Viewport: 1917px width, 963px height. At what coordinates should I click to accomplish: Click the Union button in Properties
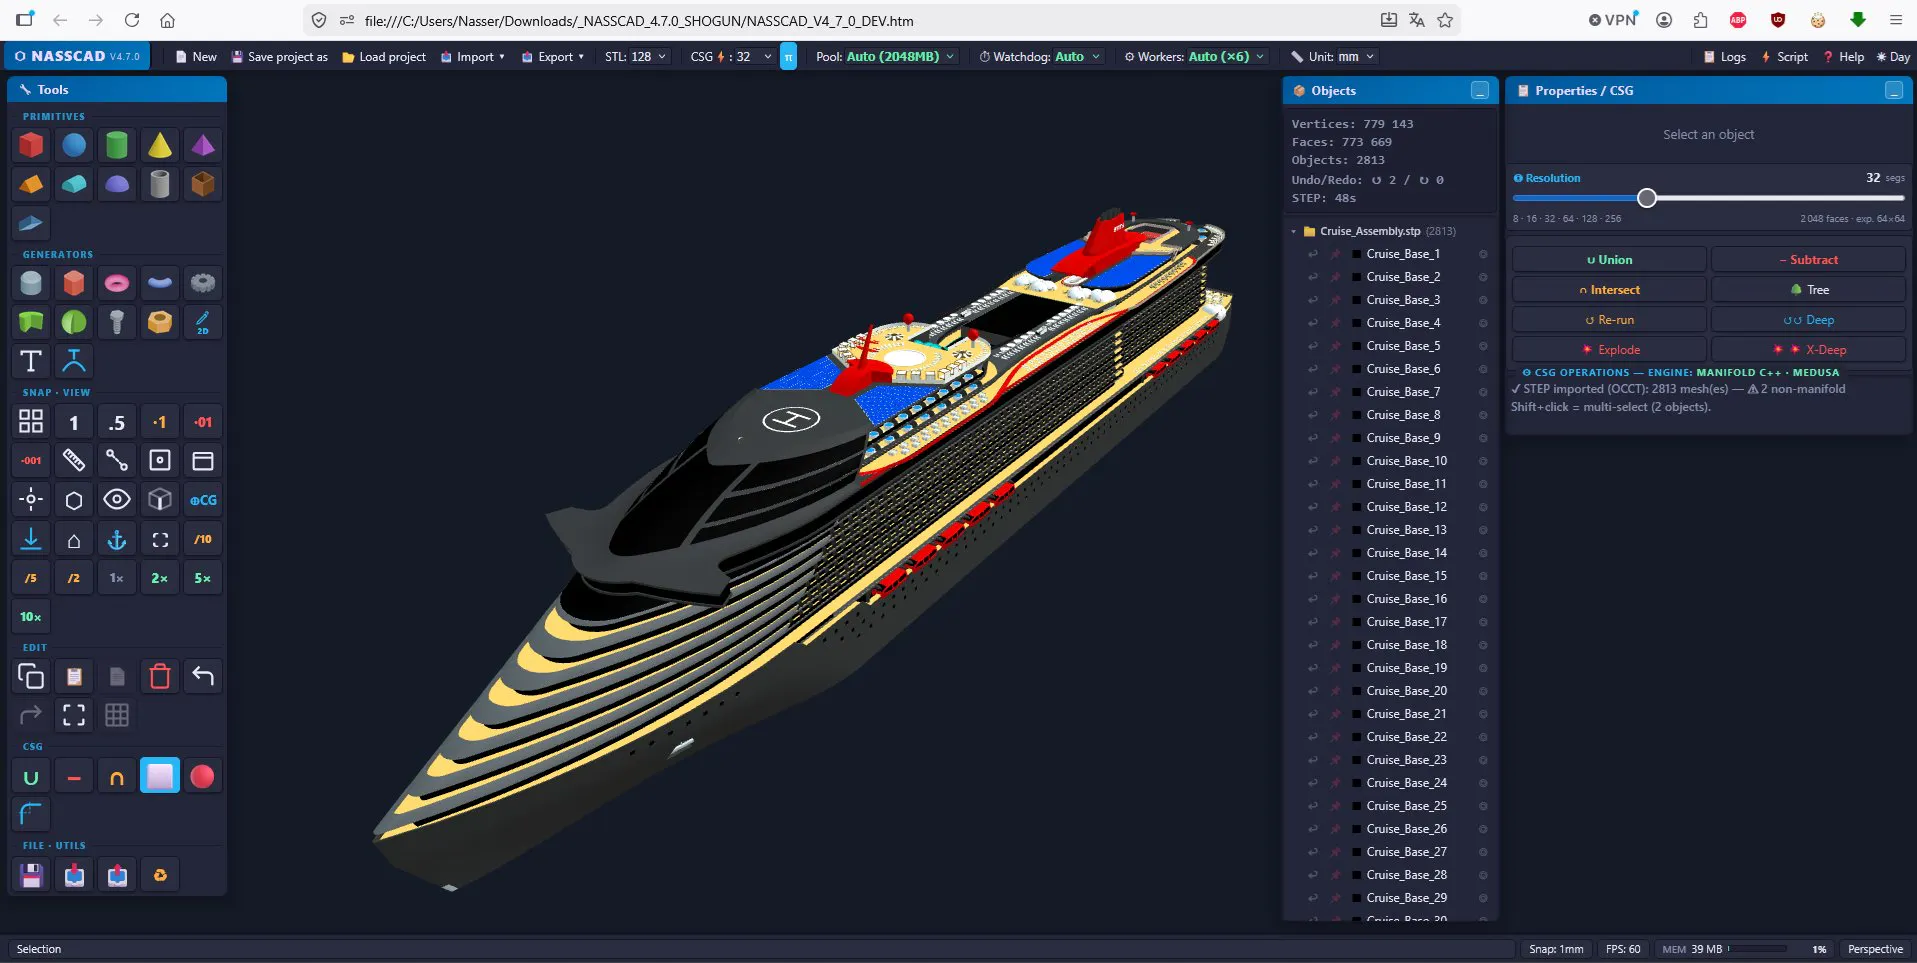(1609, 260)
